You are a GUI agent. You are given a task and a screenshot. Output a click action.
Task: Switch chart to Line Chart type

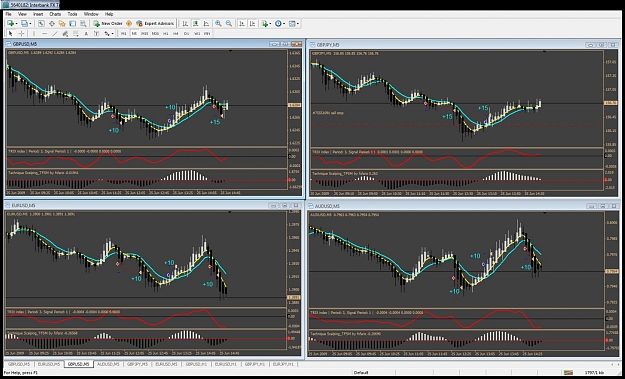point(206,24)
